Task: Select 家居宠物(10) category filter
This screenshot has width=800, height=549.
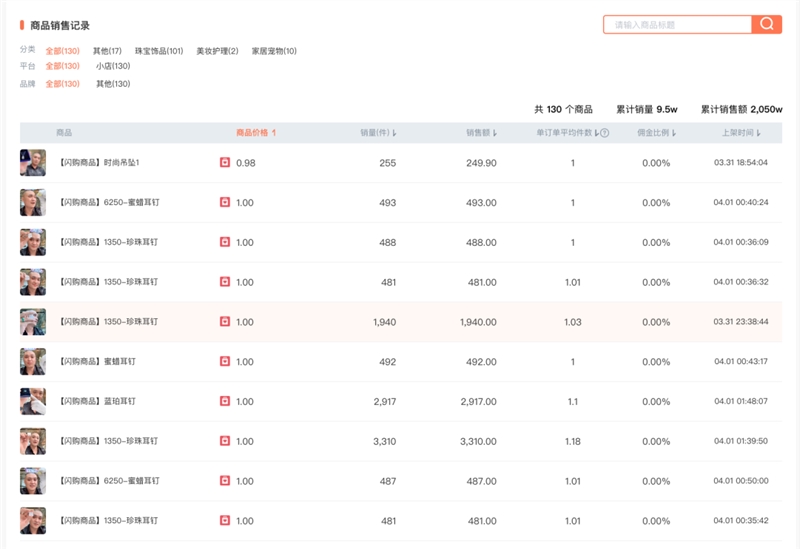Action: [x=274, y=50]
